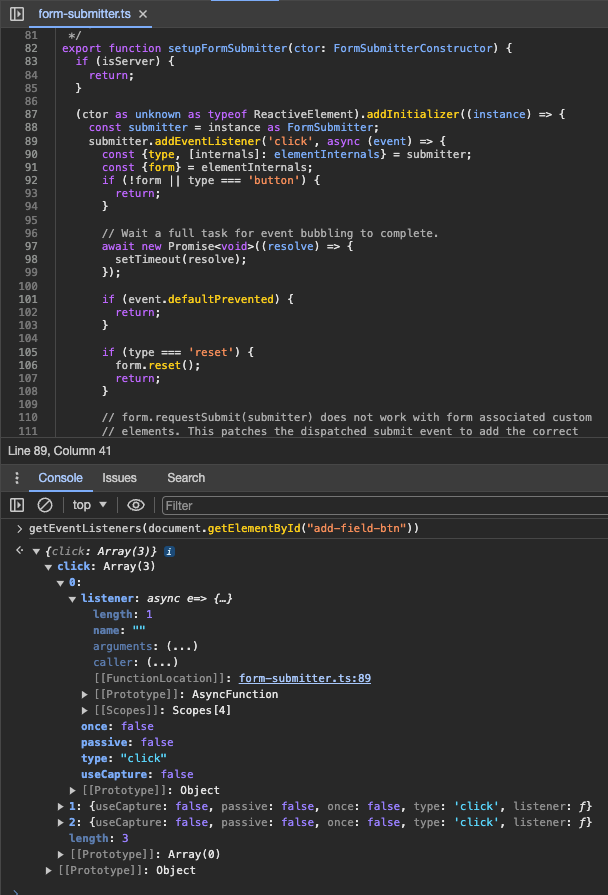Viewport: 608px width, 895px height.
Task: Select the Console tab
Action: click(x=61, y=478)
